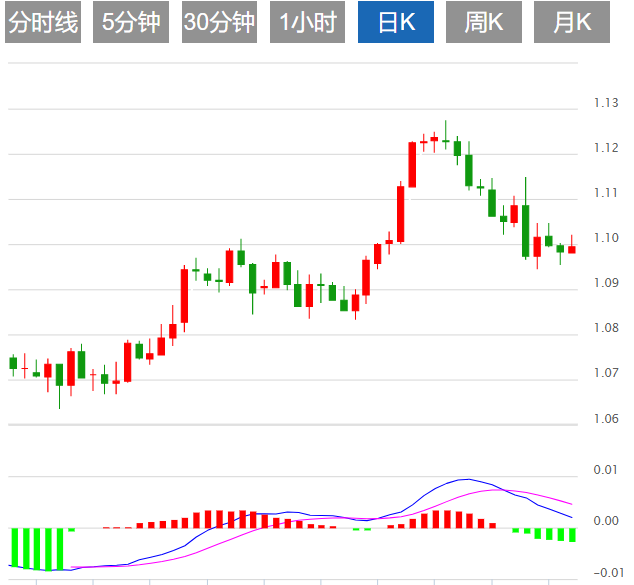Select the 5分钟 interval tab
Screen dimensions: 634x585
(131, 22)
